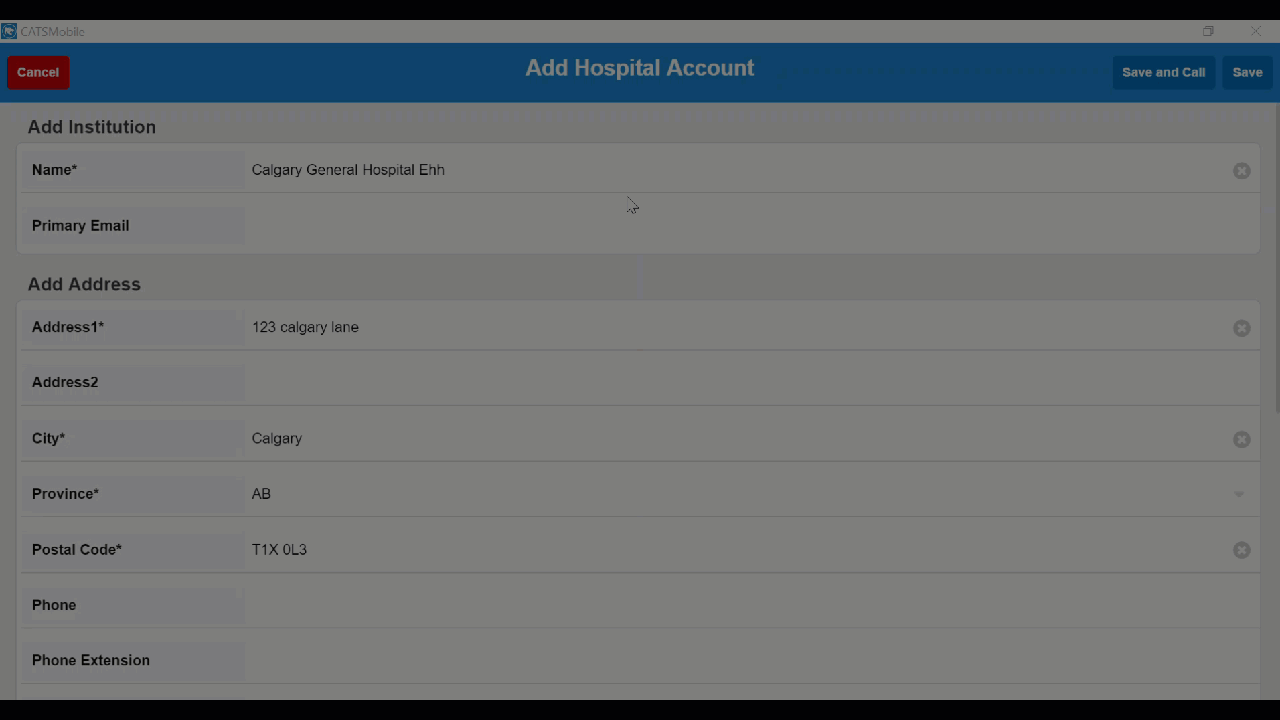Edit the Name field text
Screen dimensions: 1280x720
(739, 170)
